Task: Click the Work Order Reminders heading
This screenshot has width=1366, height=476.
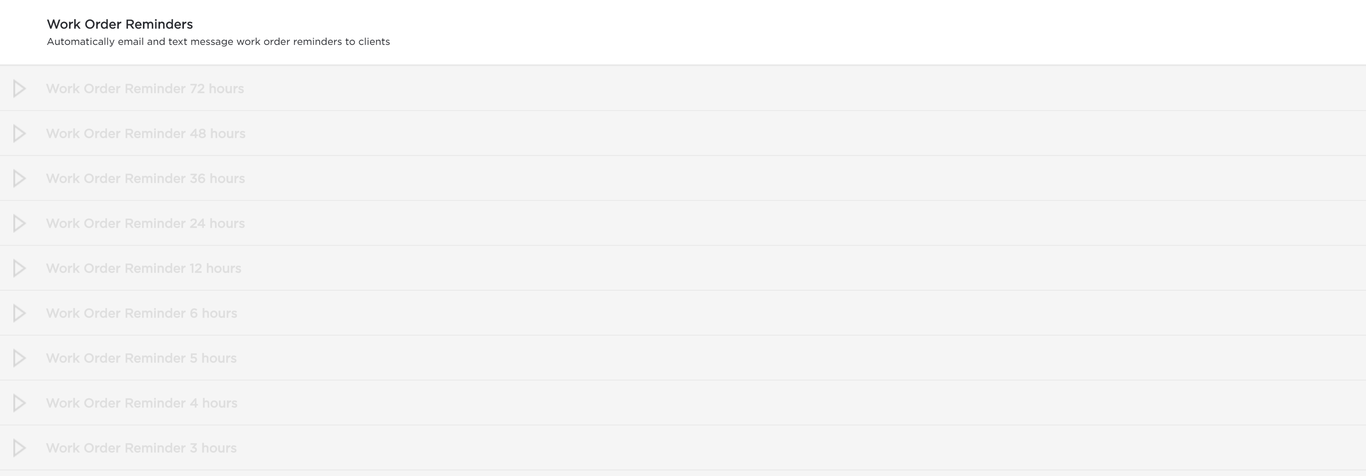Action: point(120,24)
